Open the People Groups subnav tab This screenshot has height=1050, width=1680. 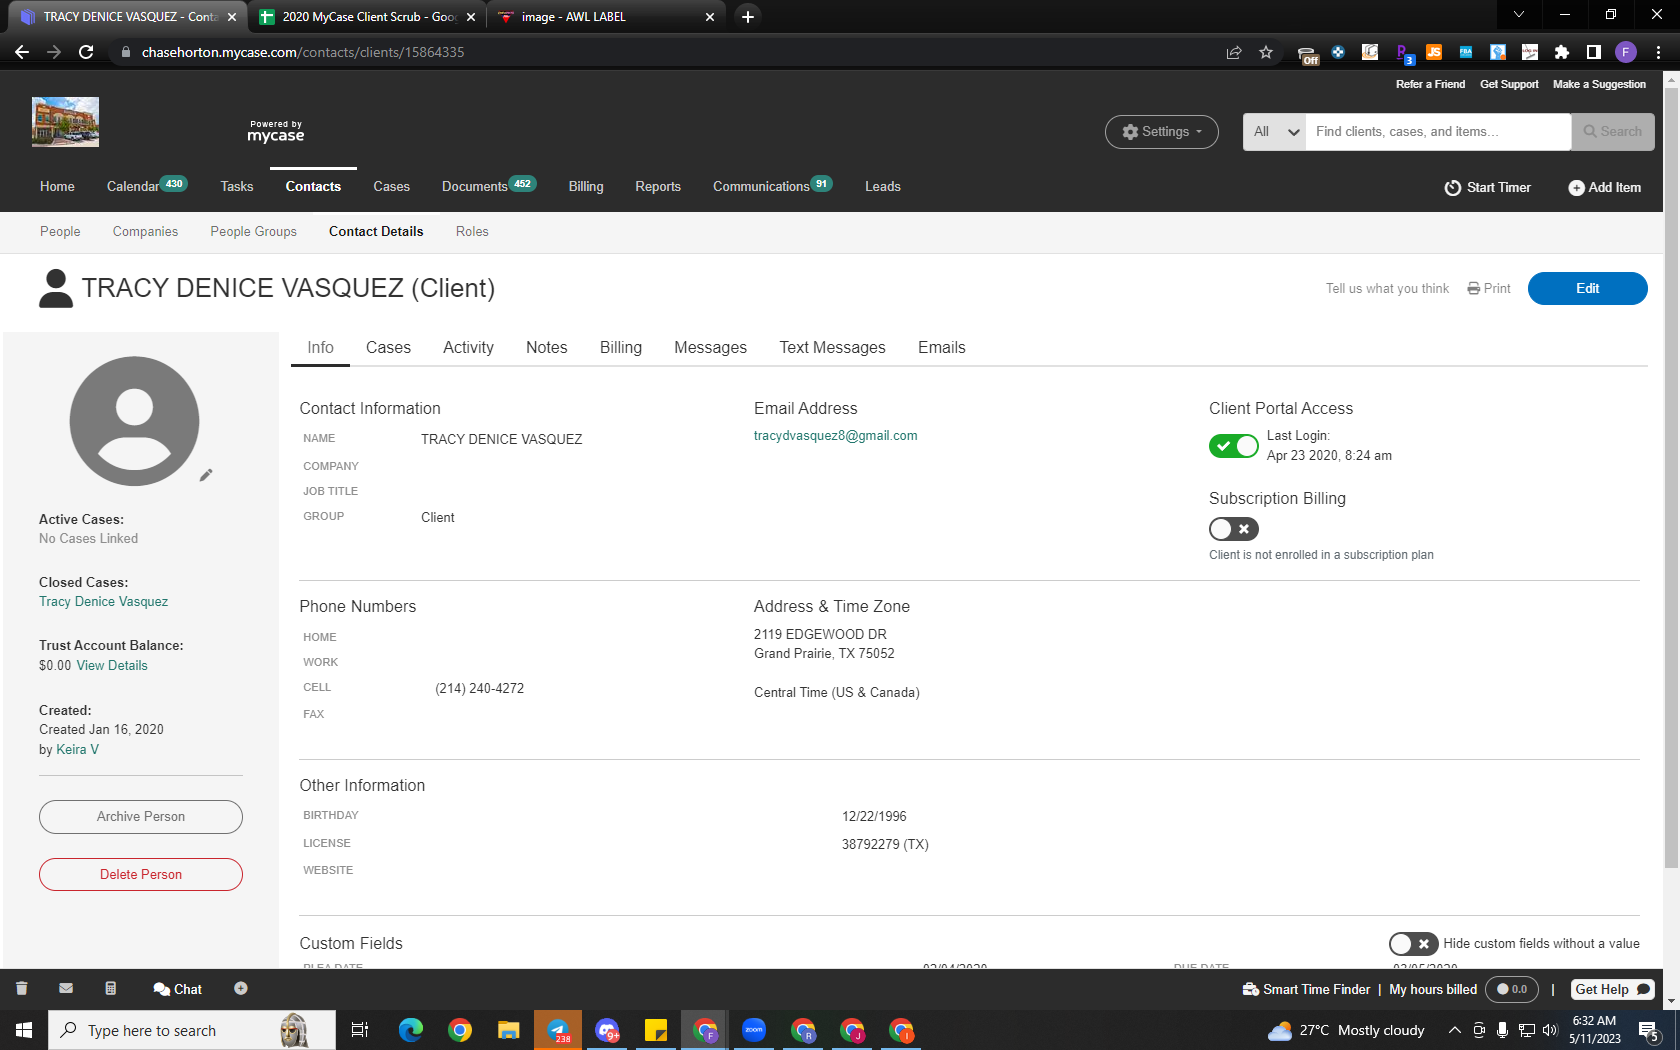click(254, 232)
